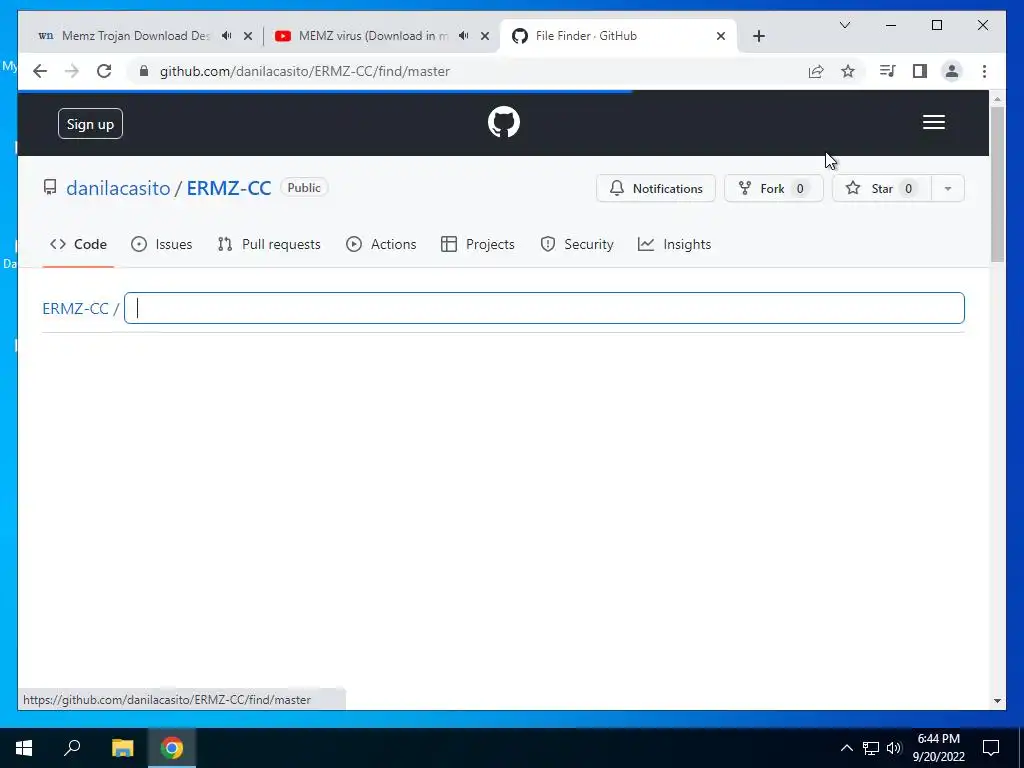Screen dimensions: 1024x768
Task: Open Windows taskbar search
Action: point(72,748)
